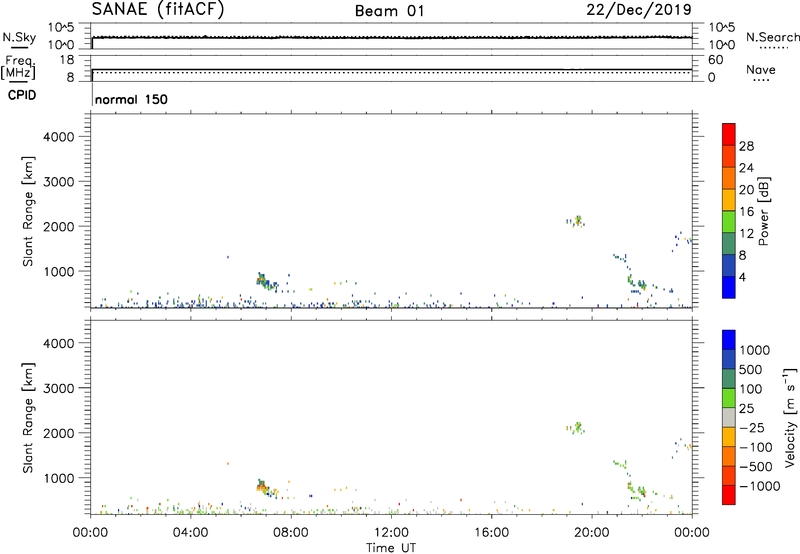Viewport: 800px width, 554px height.
Task: Click the normal 150 CPID text
Action: click(131, 99)
